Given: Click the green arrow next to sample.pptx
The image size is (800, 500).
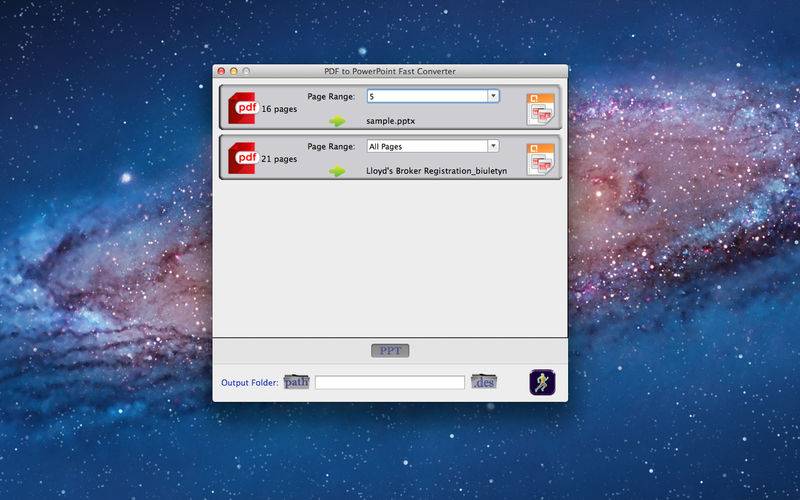Looking at the screenshot, I should coord(337,121).
